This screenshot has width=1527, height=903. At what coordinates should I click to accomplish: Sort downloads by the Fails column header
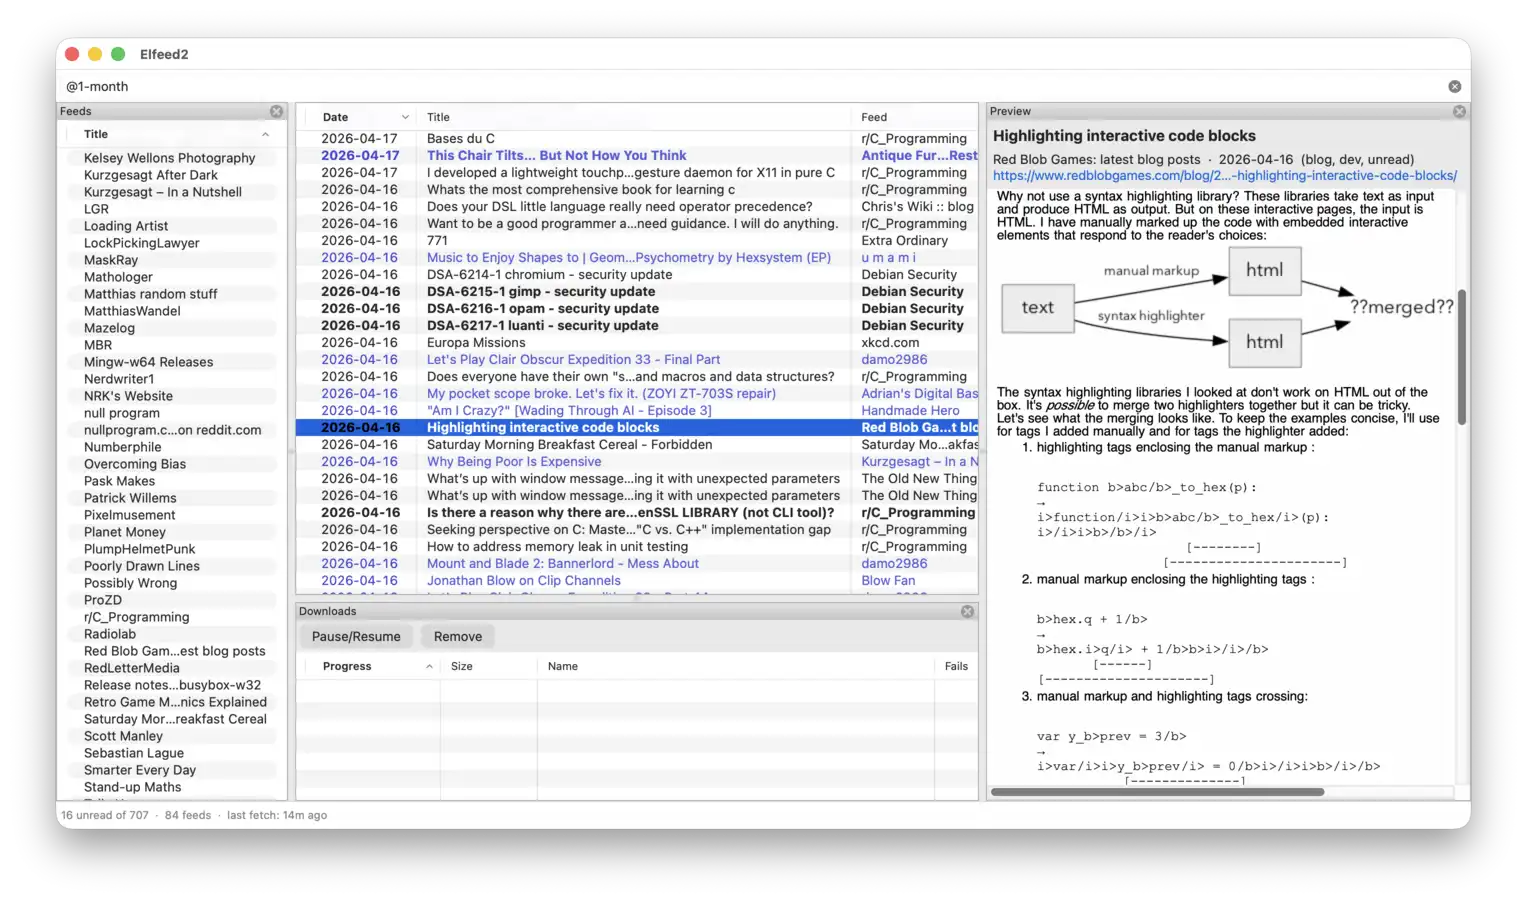955,666
